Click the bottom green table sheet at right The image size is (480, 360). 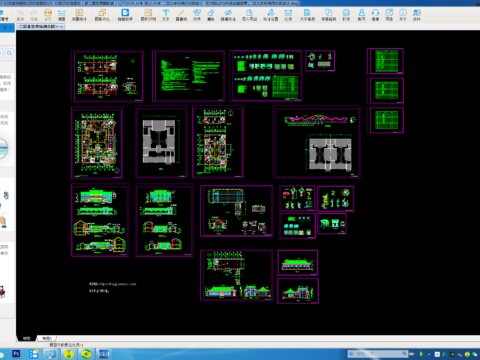(x=386, y=120)
